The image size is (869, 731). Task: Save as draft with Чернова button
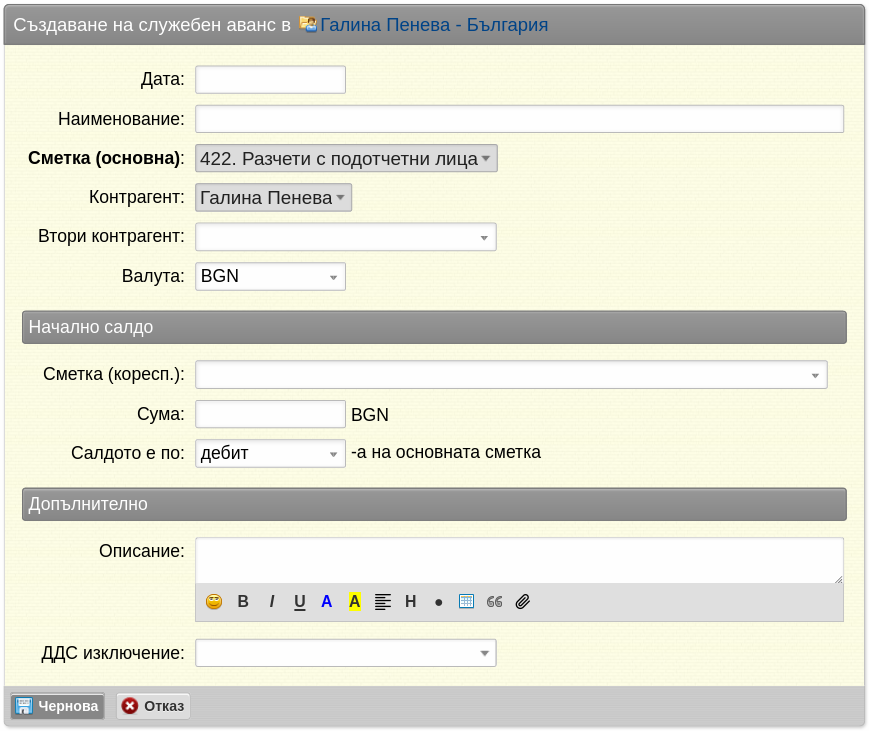[58, 706]
